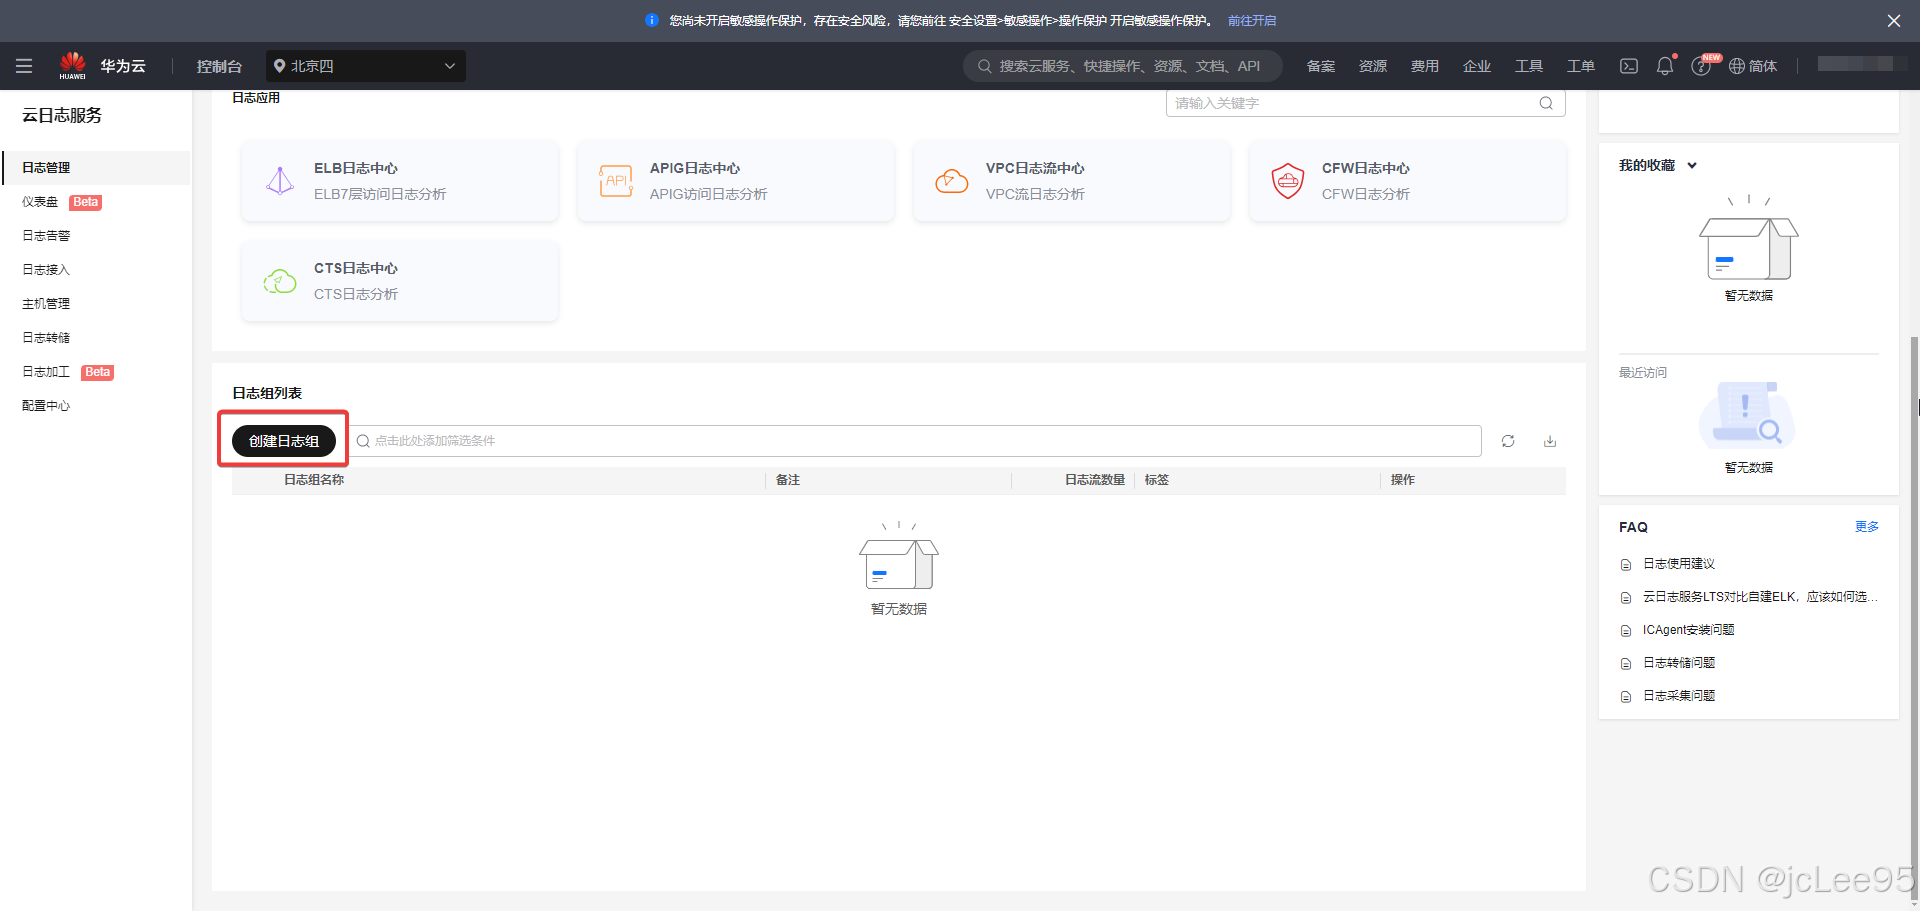Open 工单 in top navigation
This screenshot has width=1920, height=911.
tap(1581, 66)
